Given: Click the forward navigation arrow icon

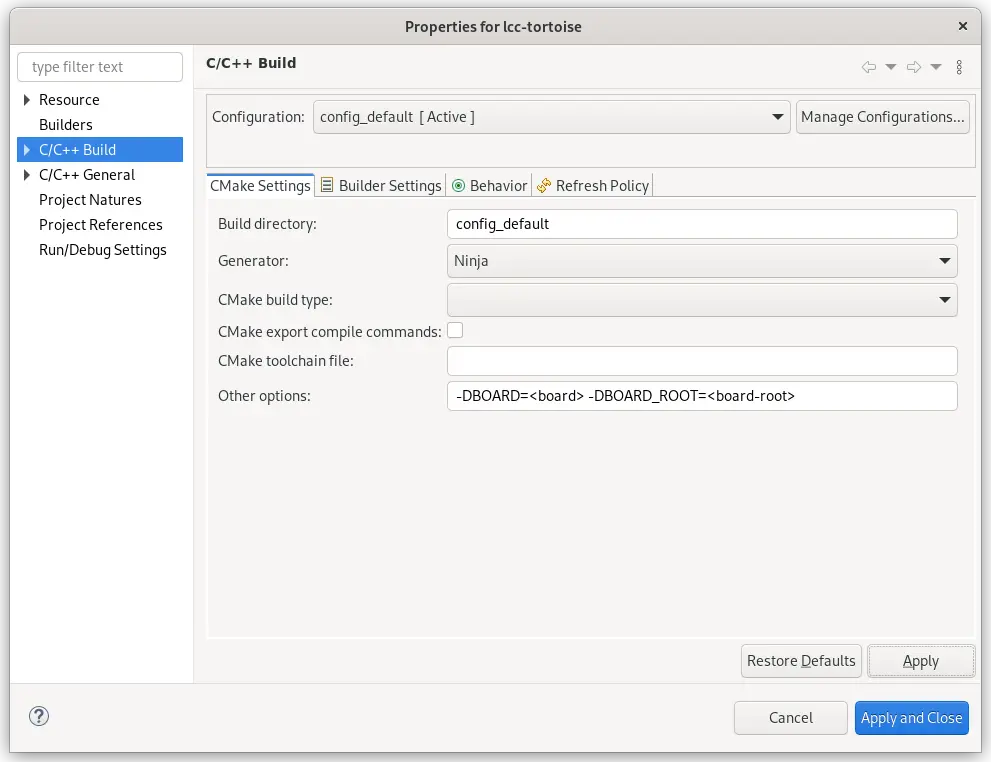Looking at the screenshot, I should (913, 67).
